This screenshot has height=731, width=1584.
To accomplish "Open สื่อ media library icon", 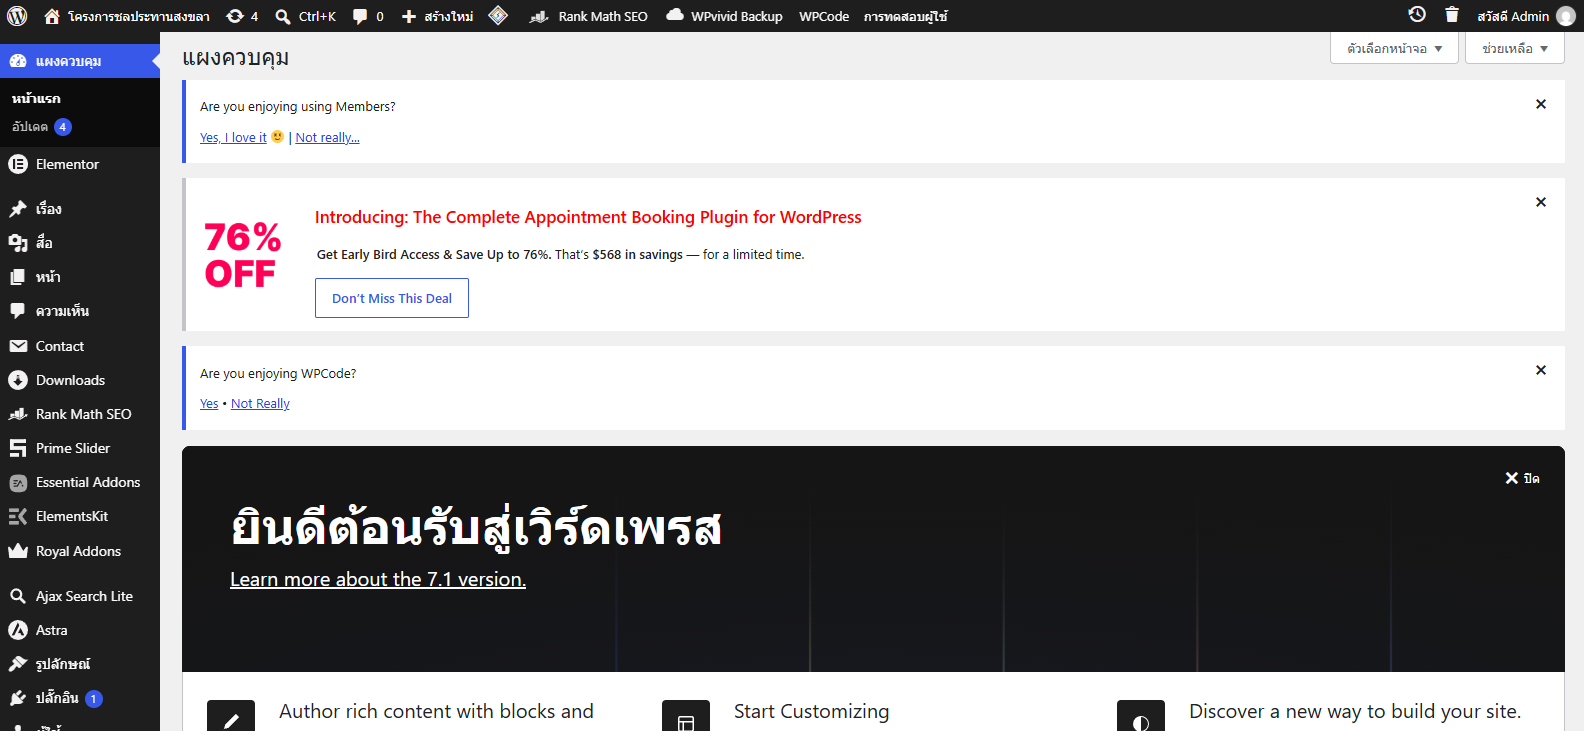I will point(18,243).
